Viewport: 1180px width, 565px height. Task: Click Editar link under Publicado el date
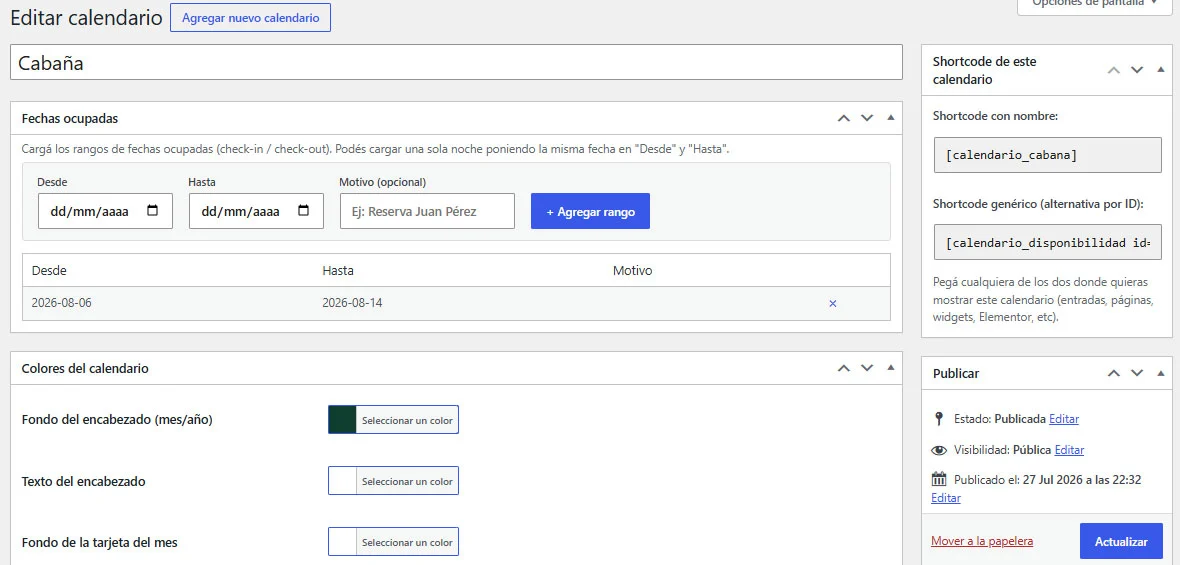[946, 498]
